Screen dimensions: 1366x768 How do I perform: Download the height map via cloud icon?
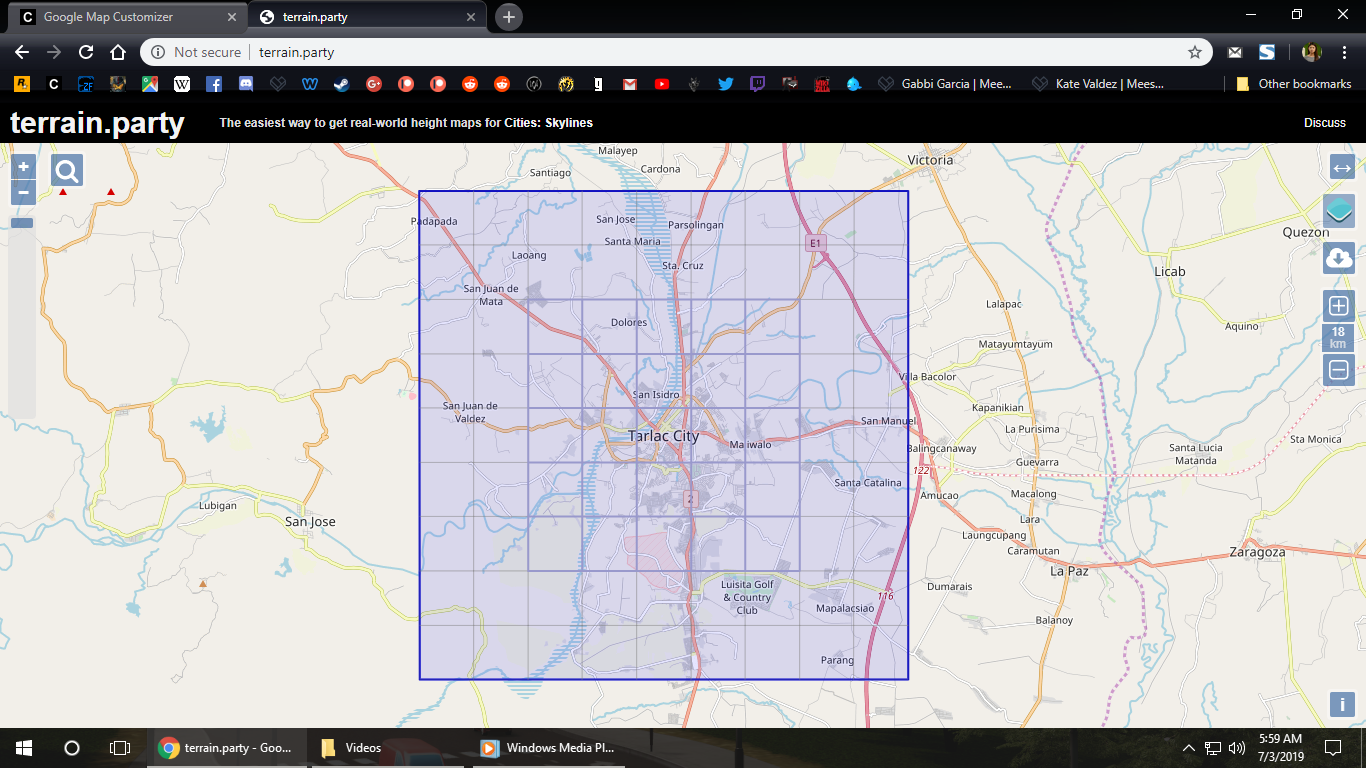(x=1339, y=258)
